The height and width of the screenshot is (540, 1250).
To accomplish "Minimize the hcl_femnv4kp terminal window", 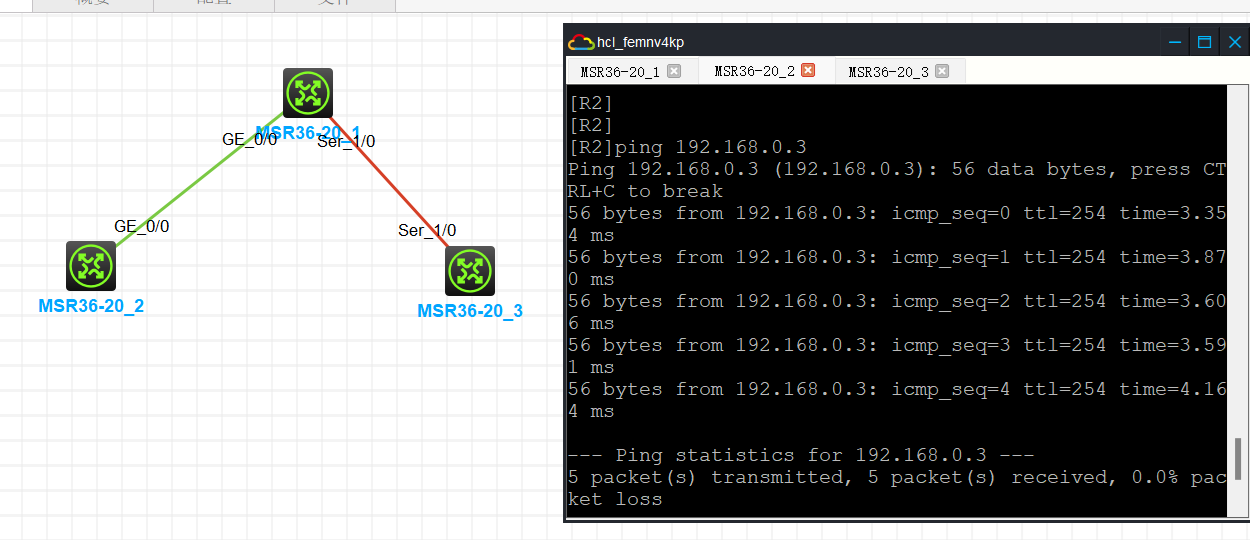I will point(1175,42).
